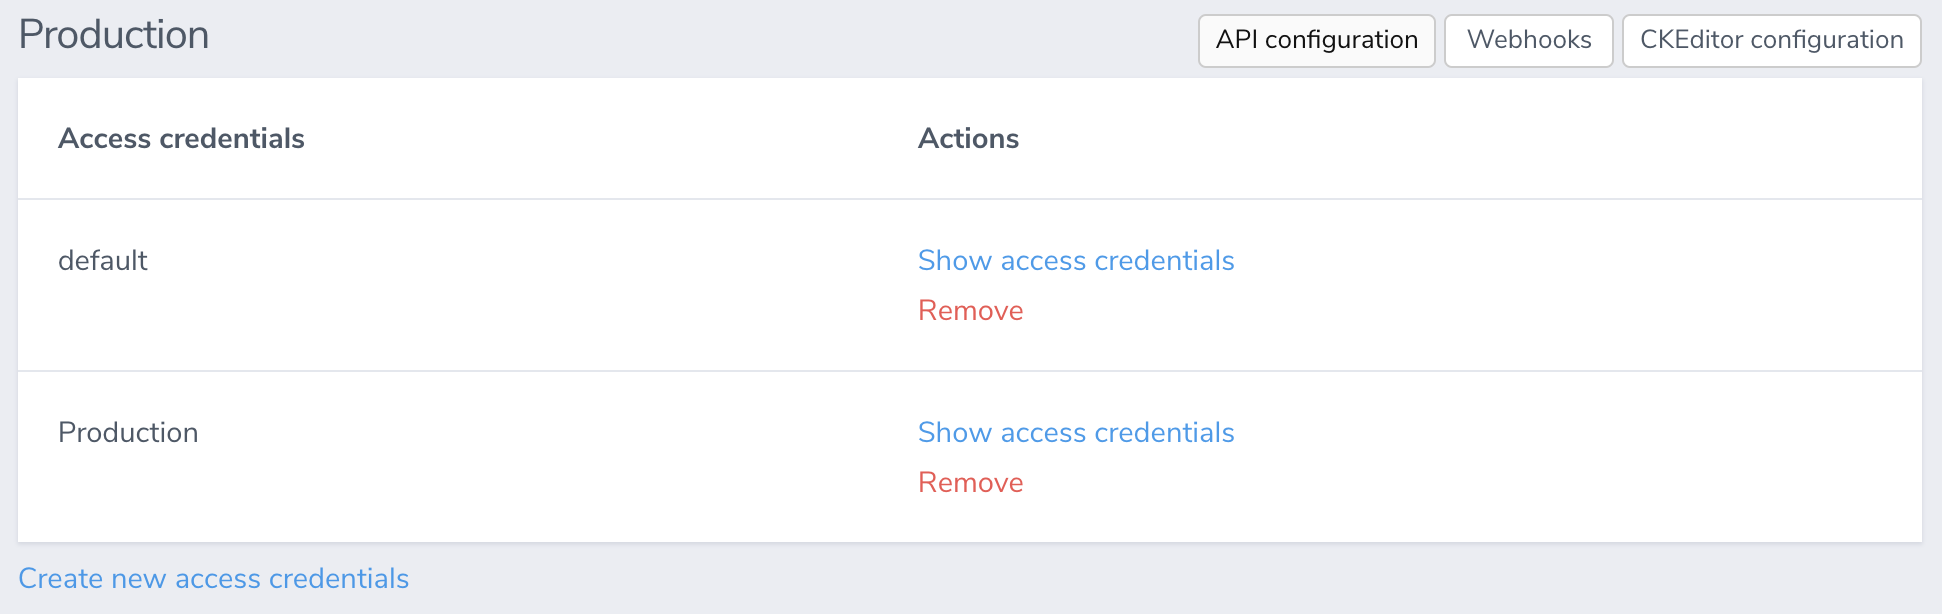Viewport: 1942px width, 614px height.
Task: Delete the Production entry via red Remove
Action: (970, 483)
